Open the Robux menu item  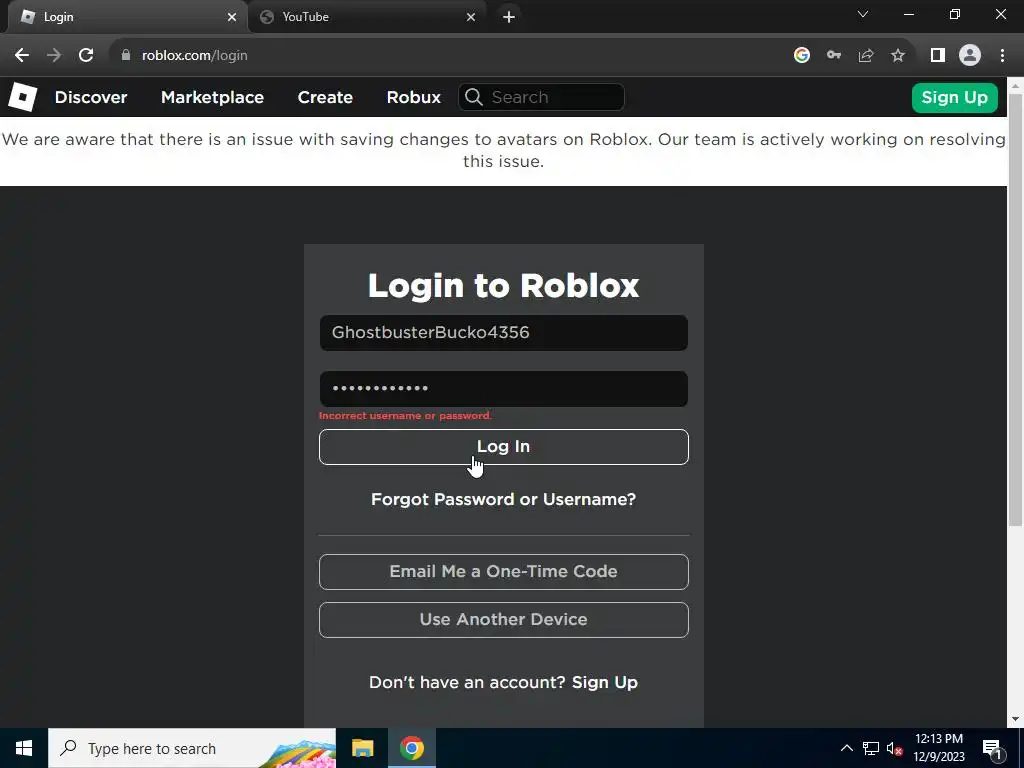click(413, 97)
